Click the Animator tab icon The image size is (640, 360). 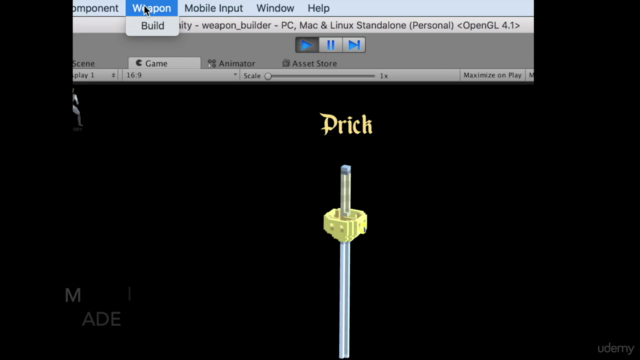[x=211, y=63]
